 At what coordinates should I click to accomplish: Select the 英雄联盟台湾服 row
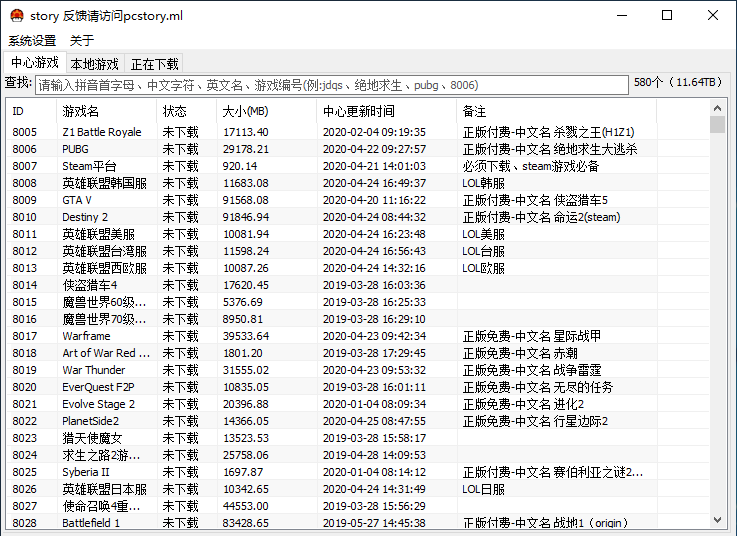(357, 251)
